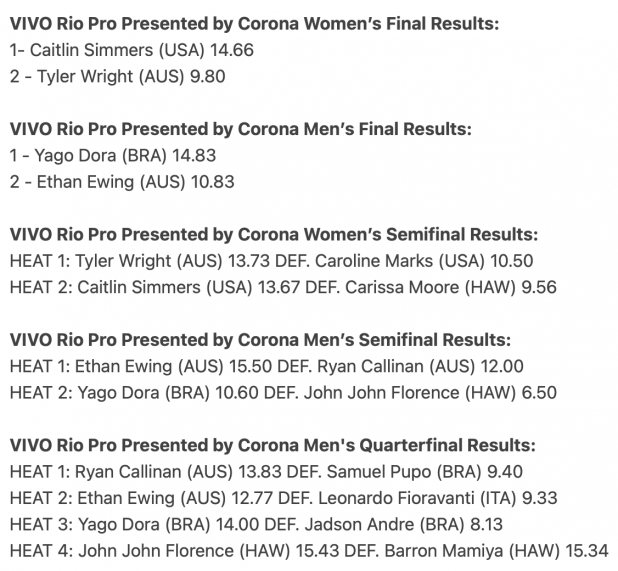The image size is (618, 571).
Task: Click the Women's Final Results heading
Action: (x=254, y=24)
